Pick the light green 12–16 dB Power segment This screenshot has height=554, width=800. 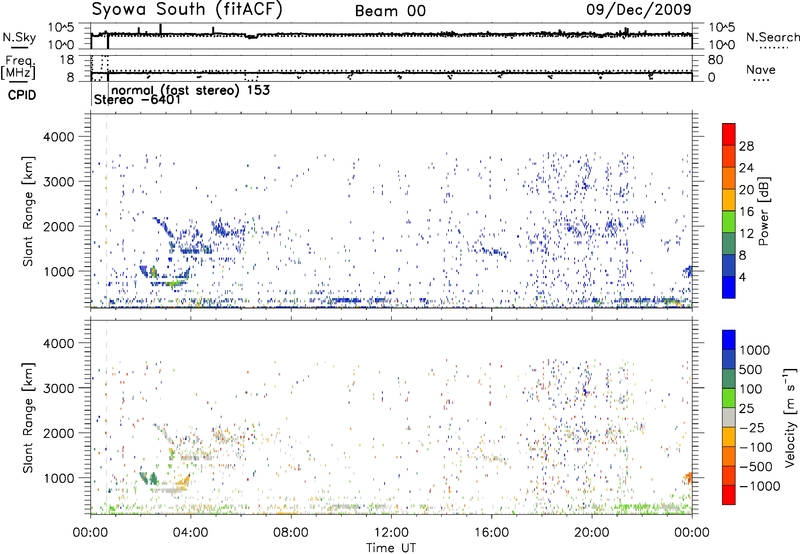[729, 222]
